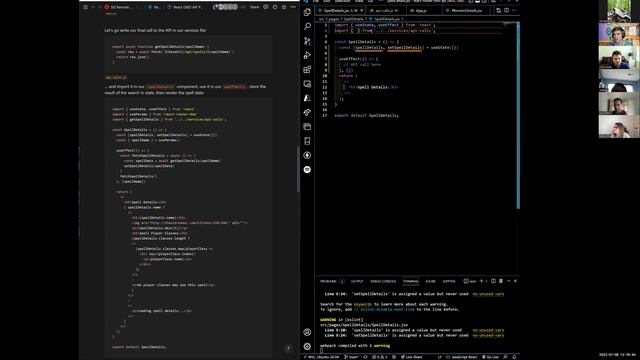Click the terminal shell name label
This screenshot has width=640, height=360.
471,281
